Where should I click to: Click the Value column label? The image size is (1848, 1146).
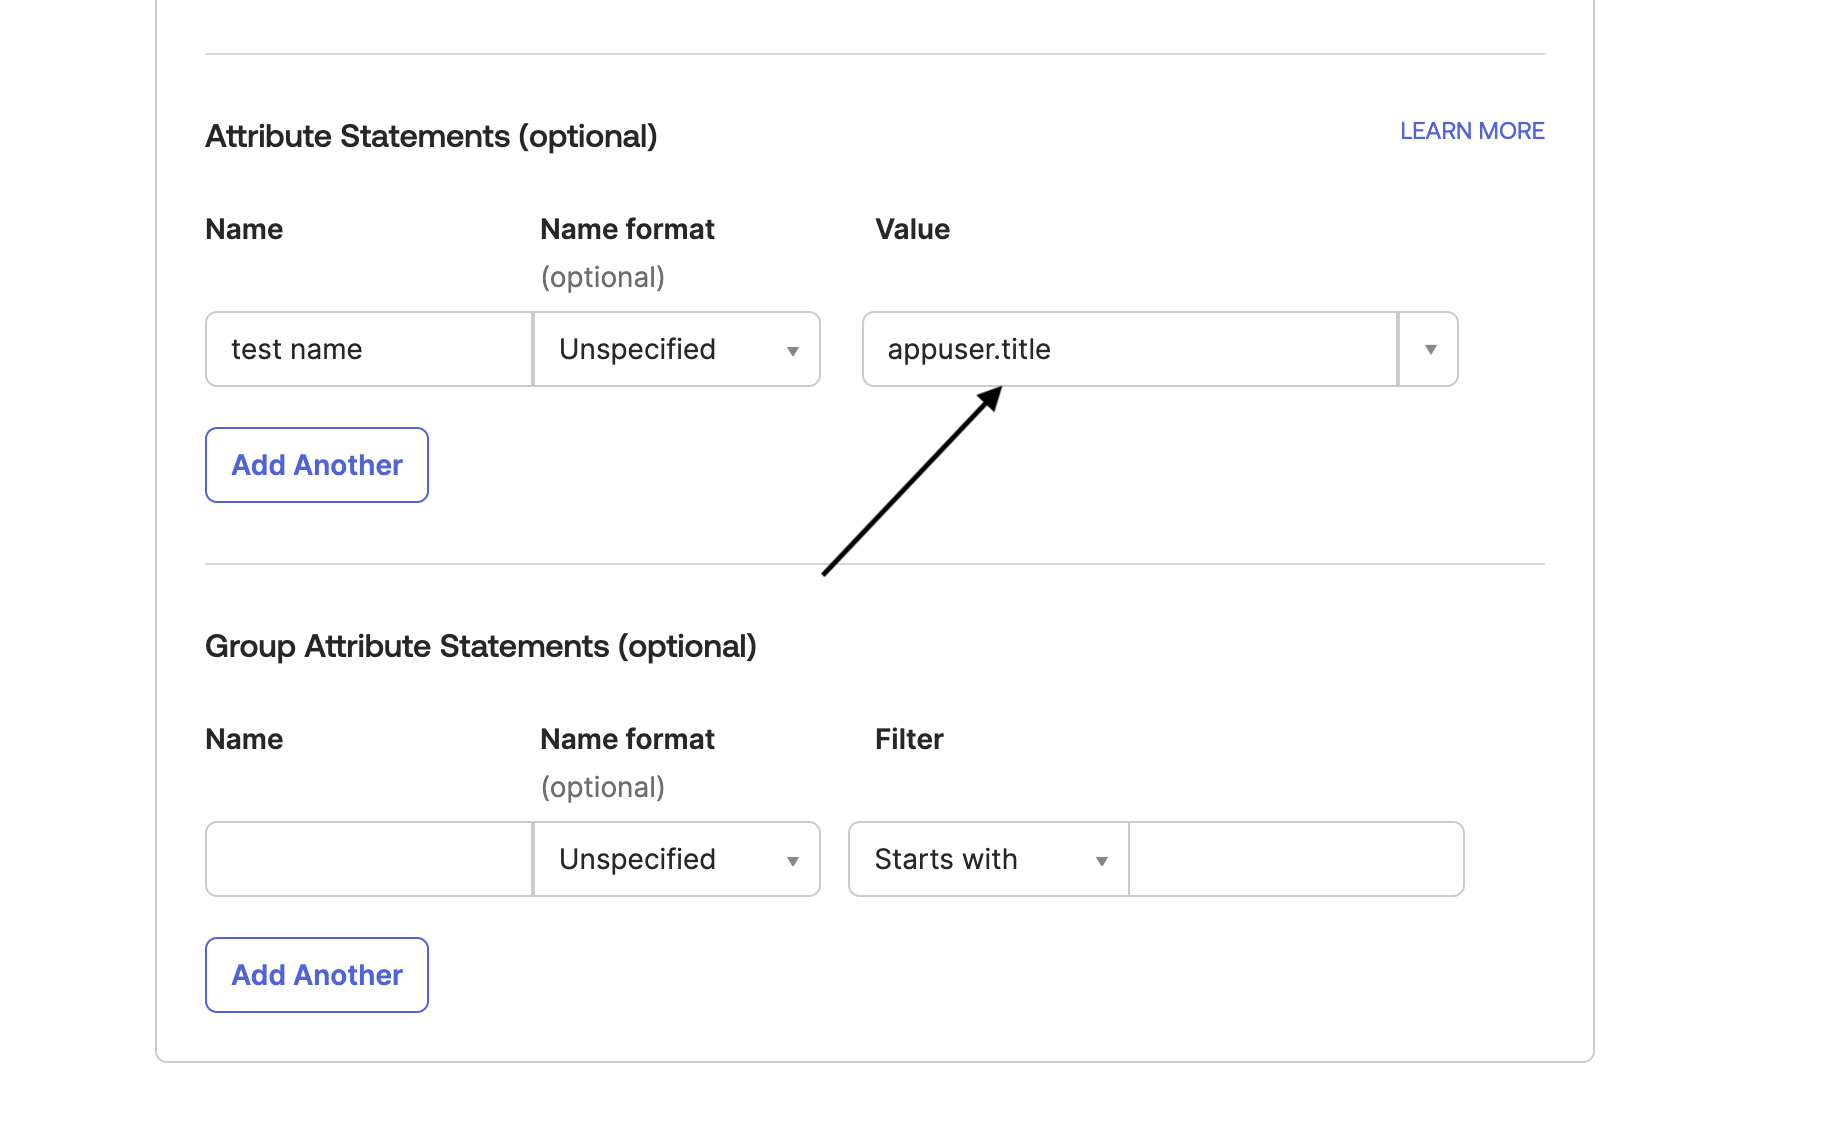(912, 229)
